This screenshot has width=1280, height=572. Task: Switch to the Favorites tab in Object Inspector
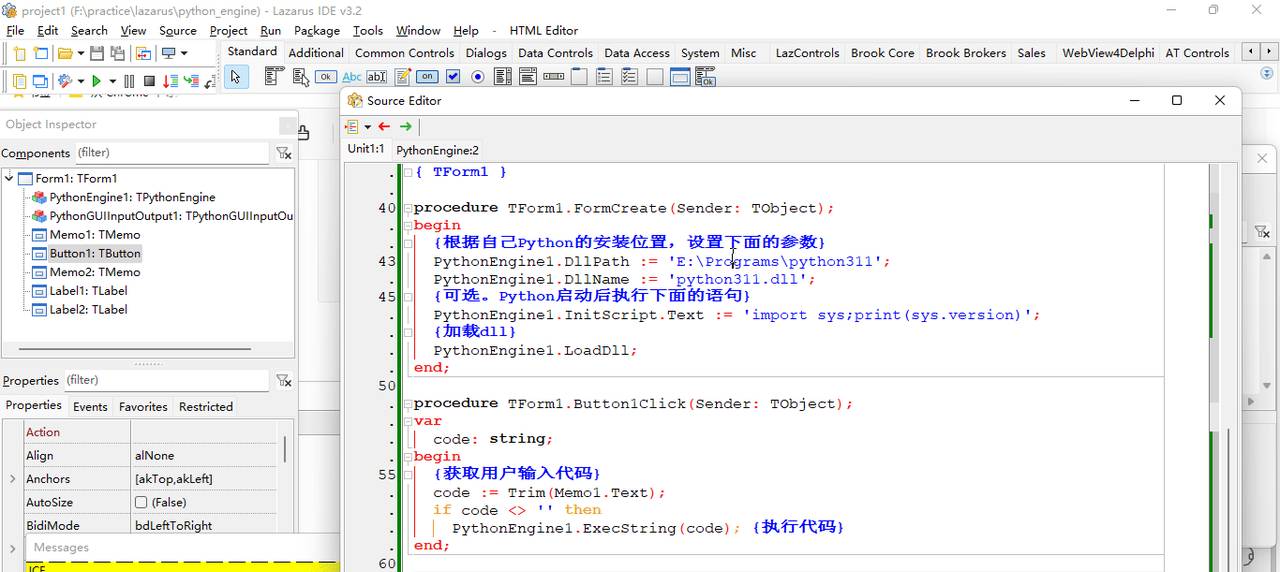point(143,406)
